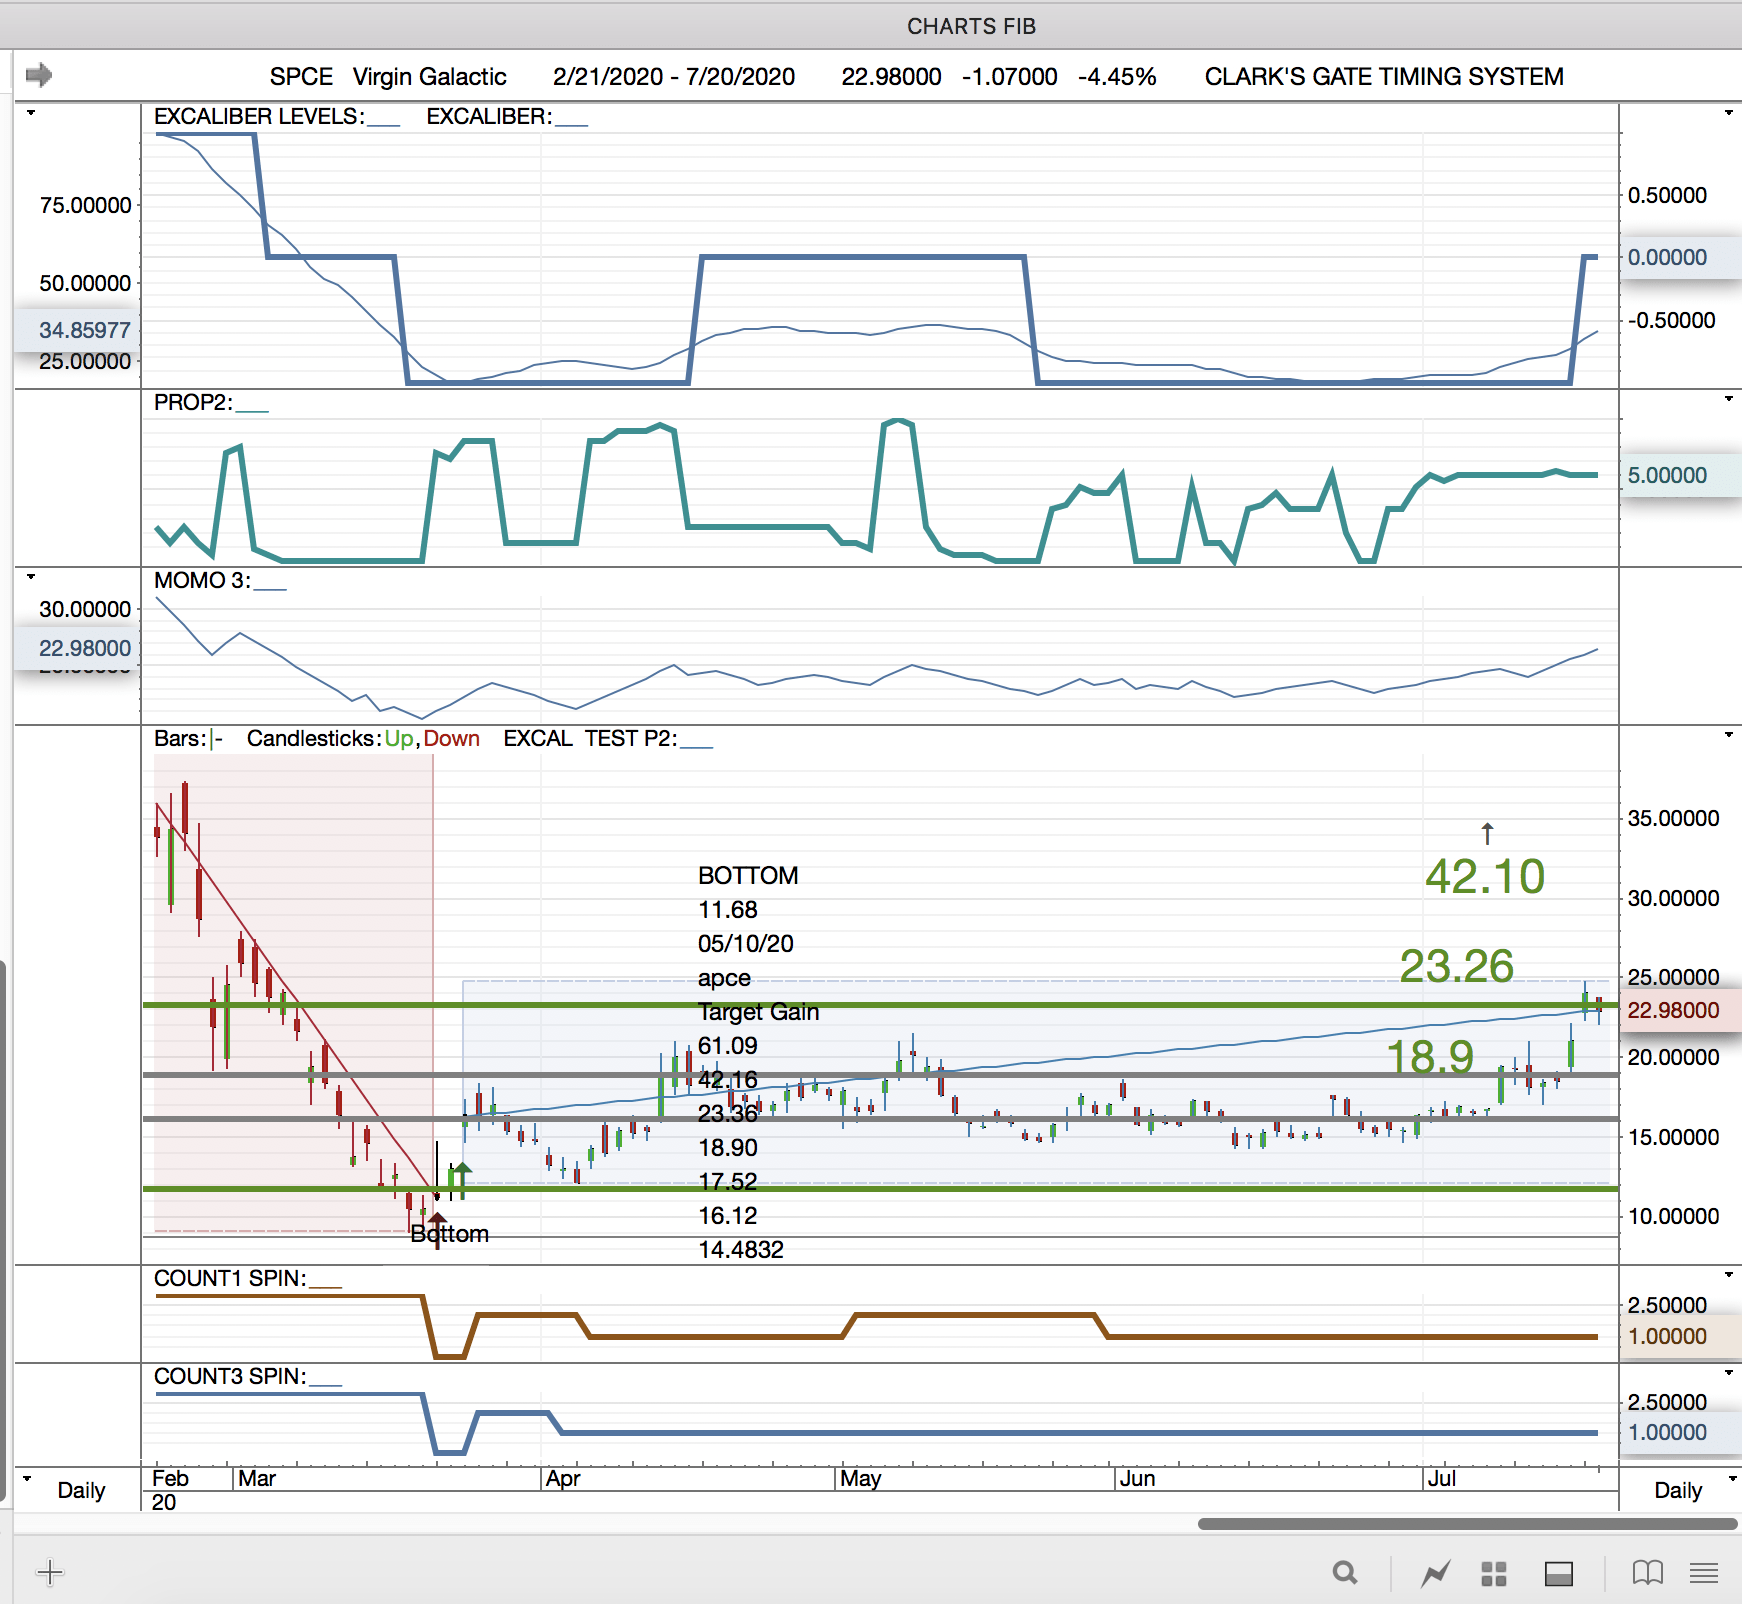
Task: Open the left Daily interval dropdown
Action: coord(27,1478)
